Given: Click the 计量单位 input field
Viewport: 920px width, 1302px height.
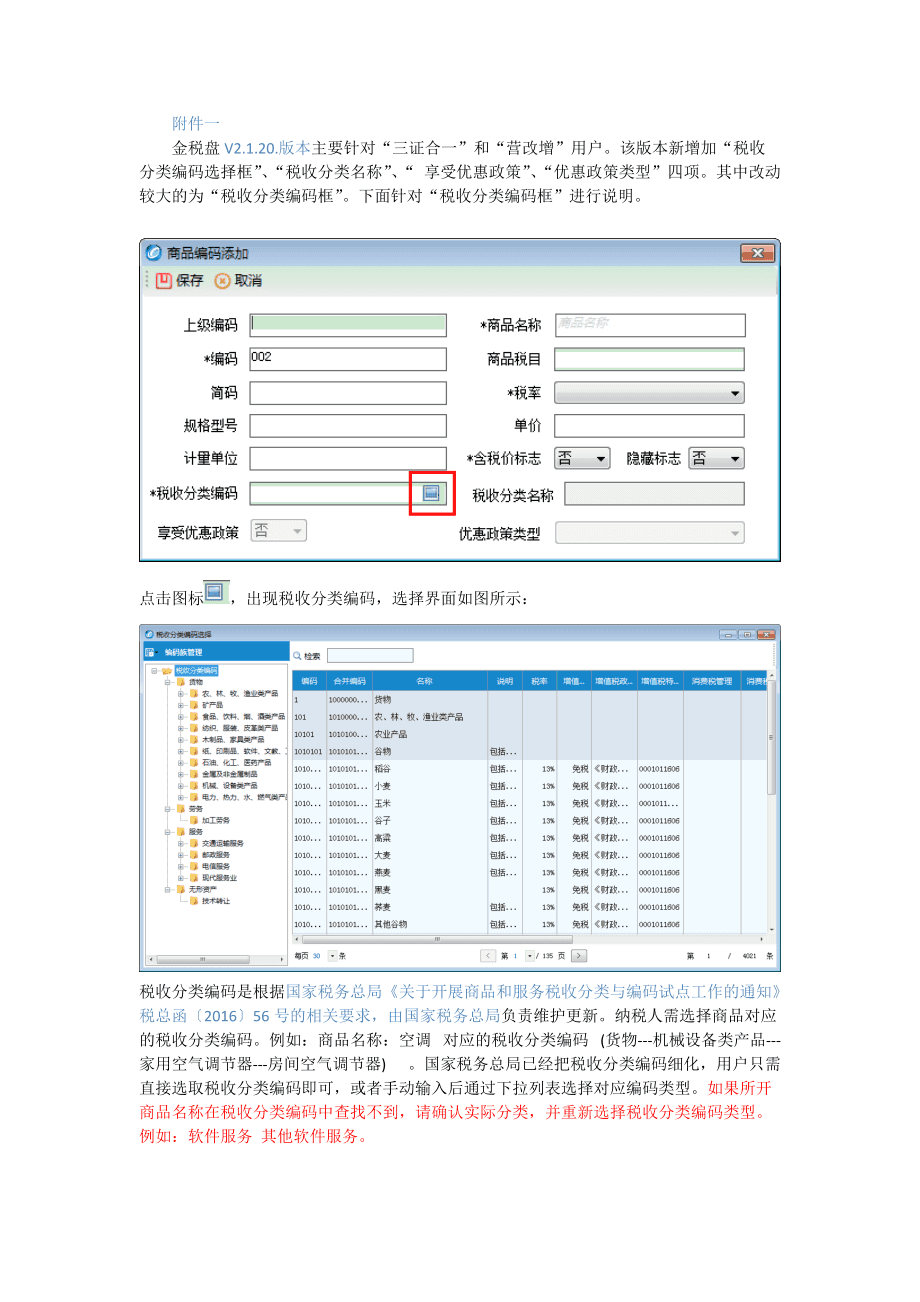Looking at the screenshot, I should [x=347, y=459].
